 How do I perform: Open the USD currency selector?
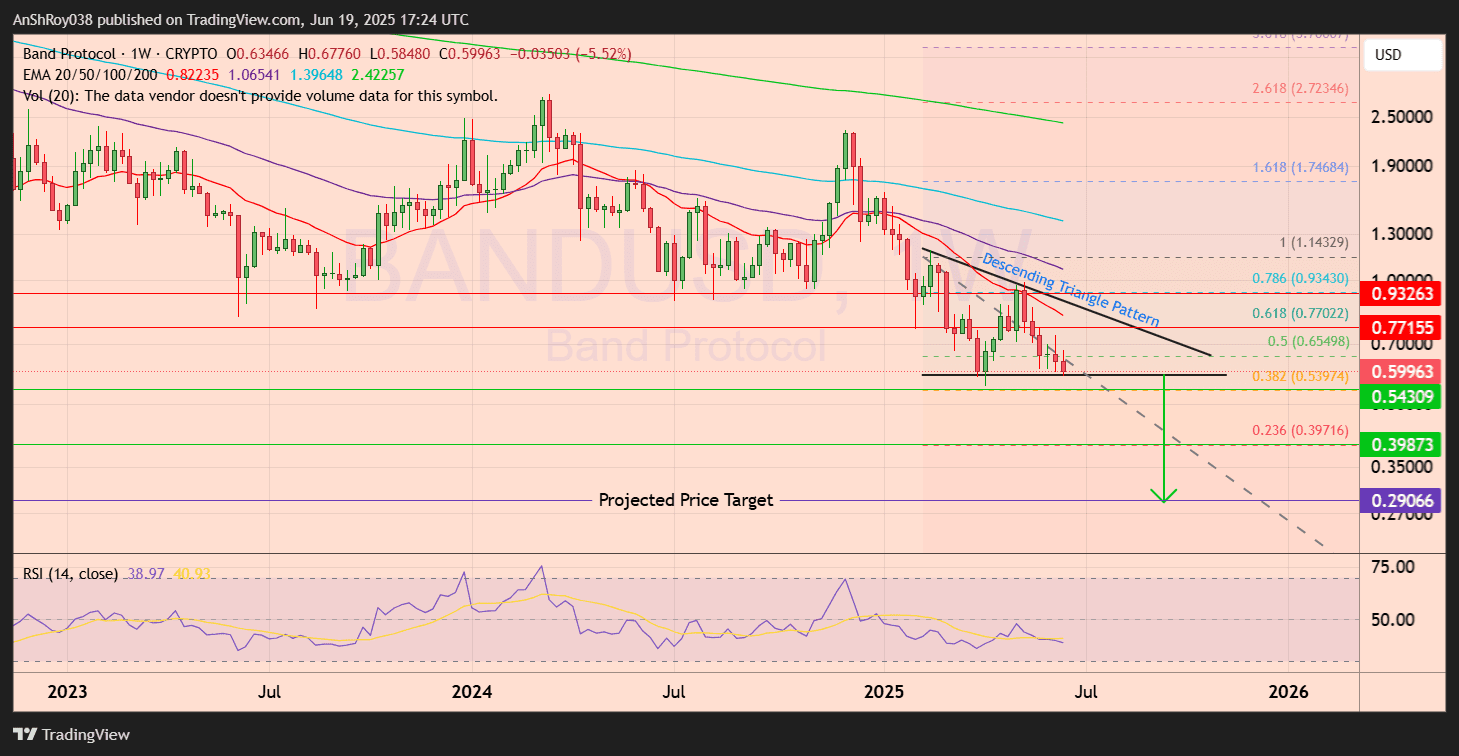[1400, 55]
